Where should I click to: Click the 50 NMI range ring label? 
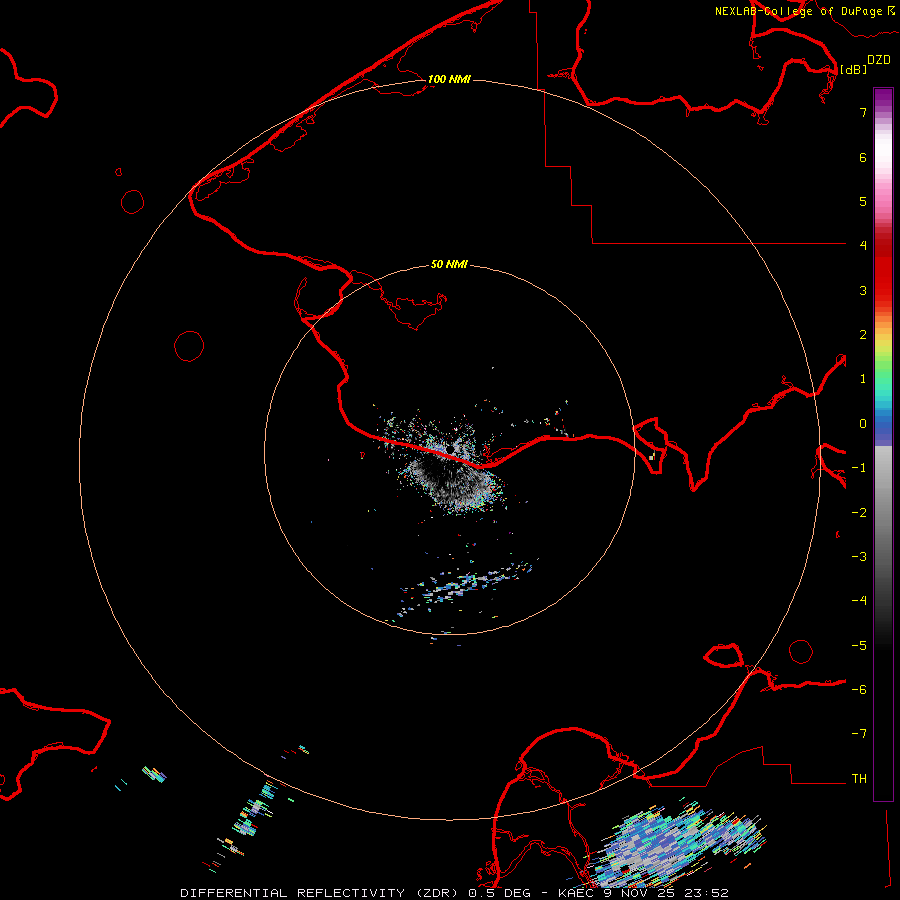coord(449,264)
